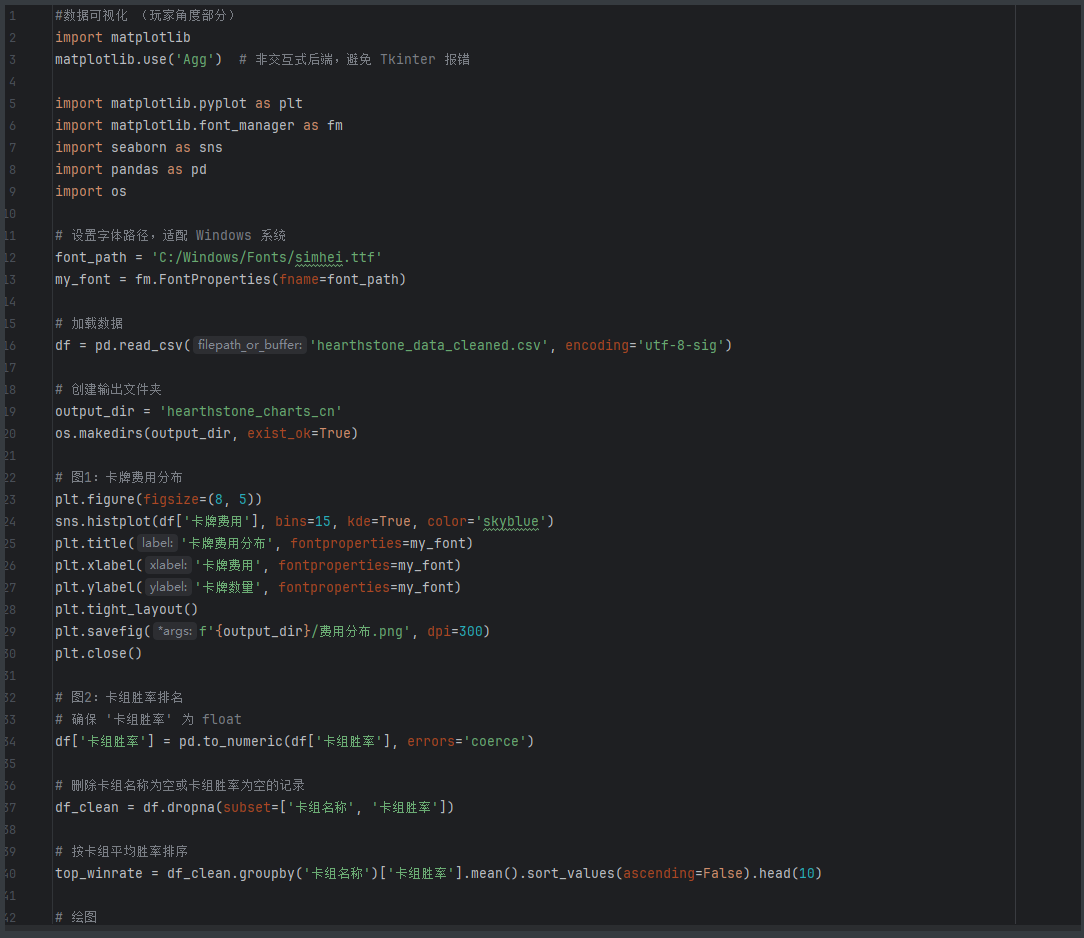Place cursor on 'import seaborn as sns'
This screenshot has width=1084, height=938.
point(138,147)
